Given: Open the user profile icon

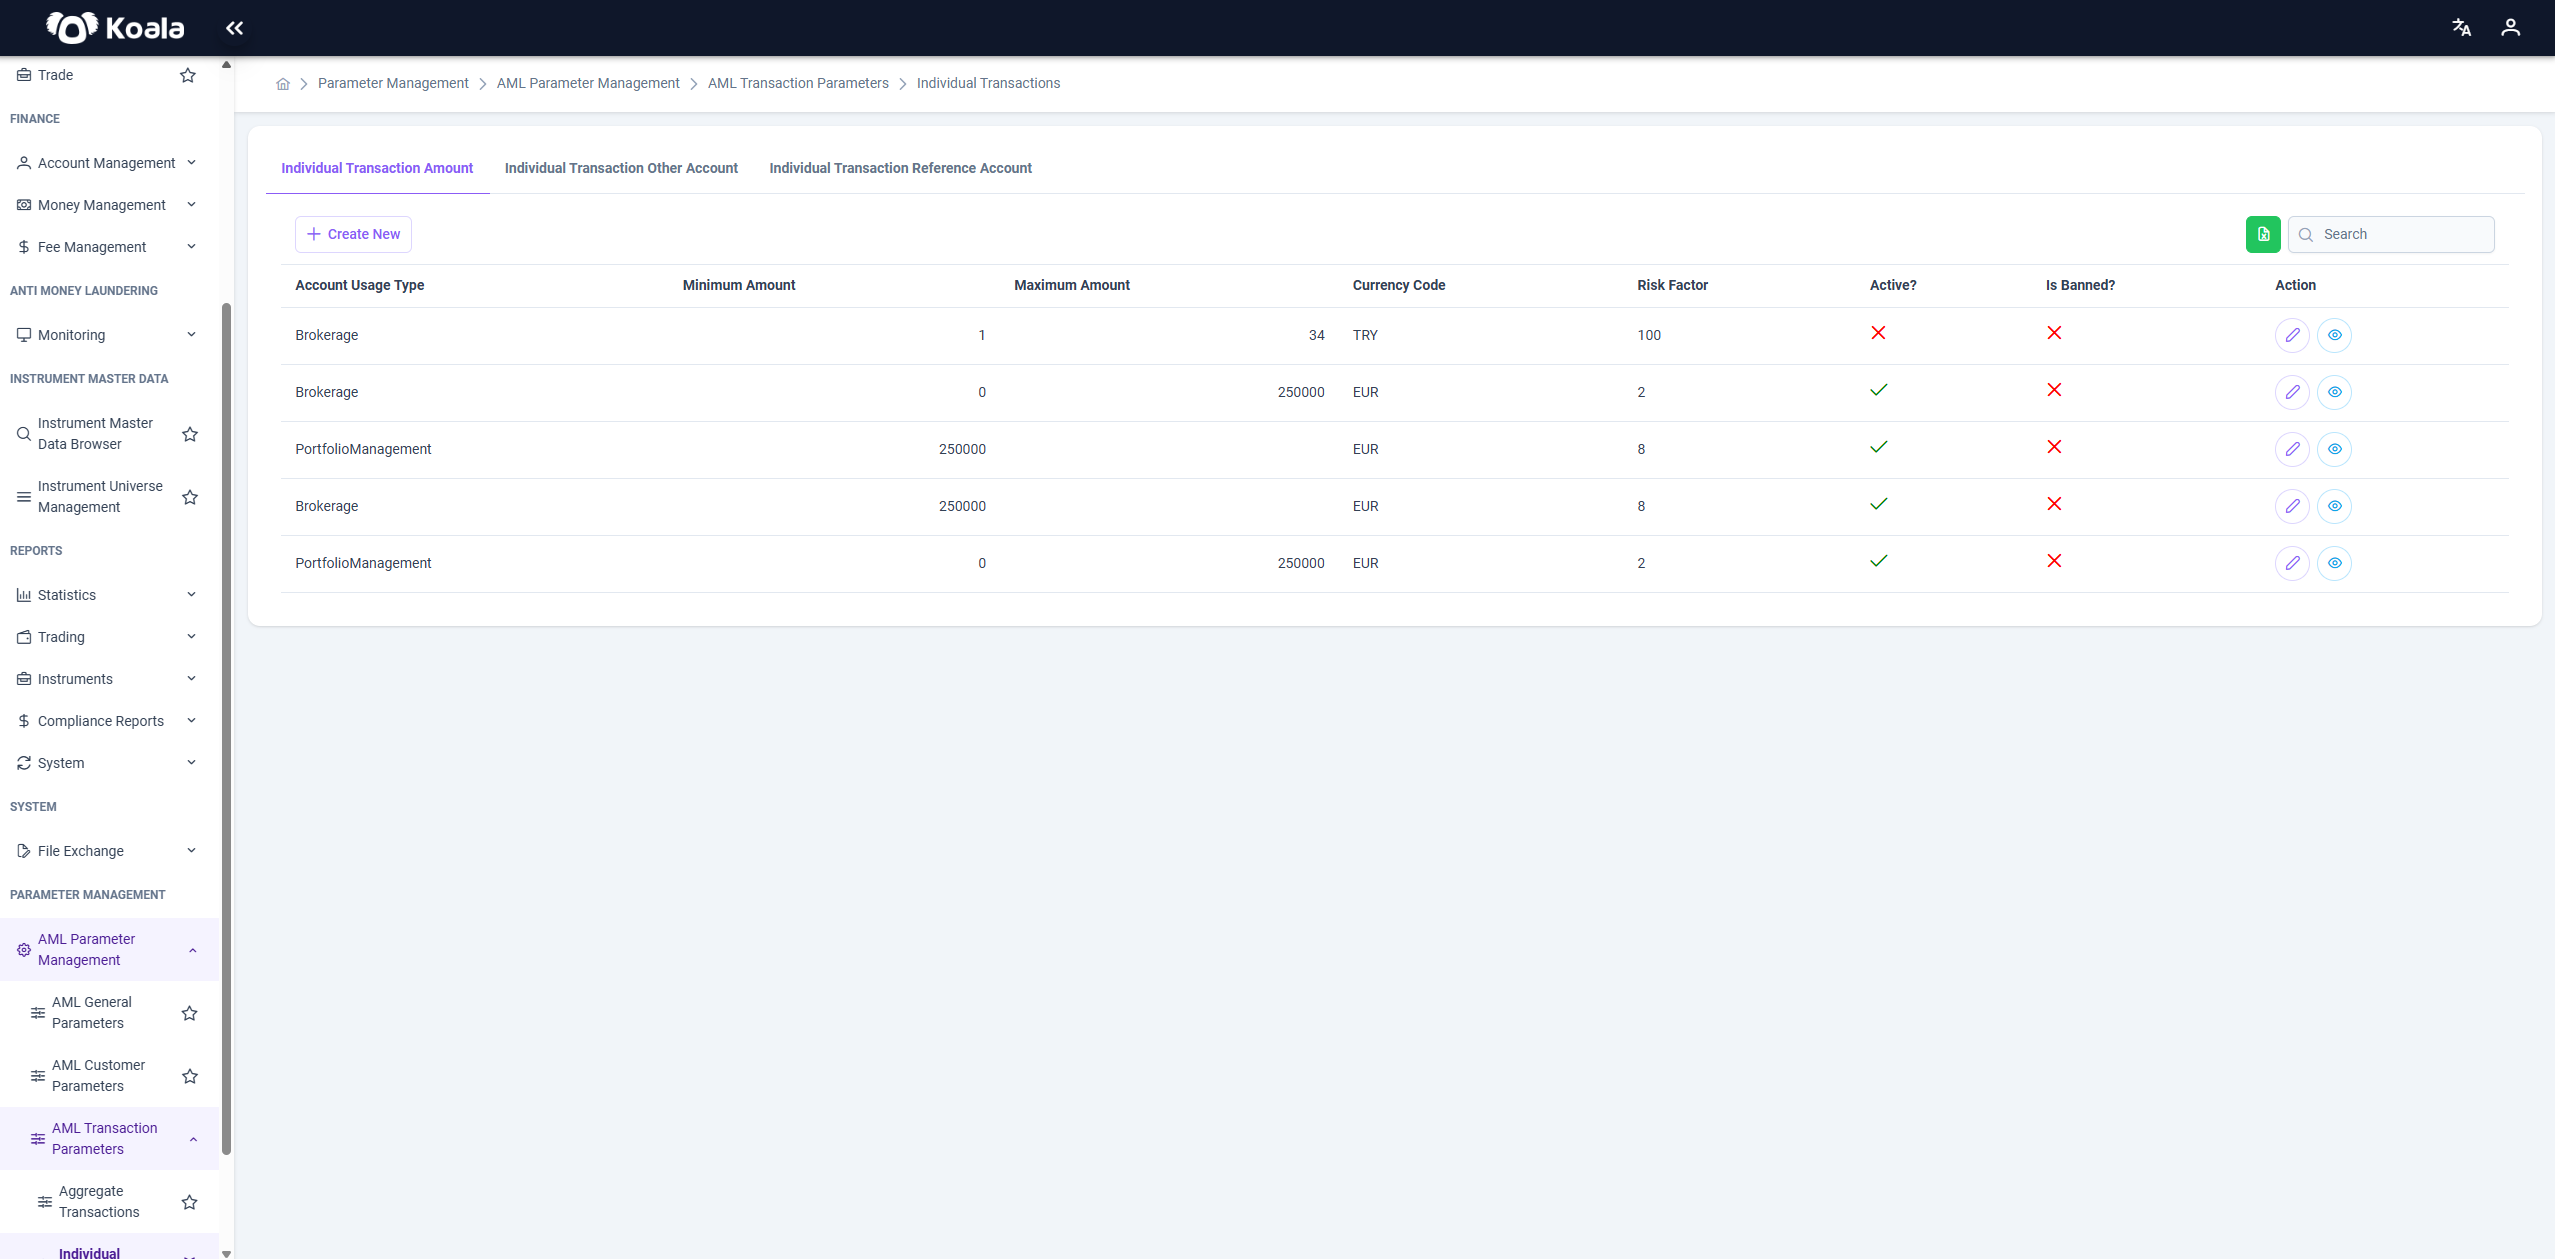Looking at the screenshot, I should [x=2510, y=28].
